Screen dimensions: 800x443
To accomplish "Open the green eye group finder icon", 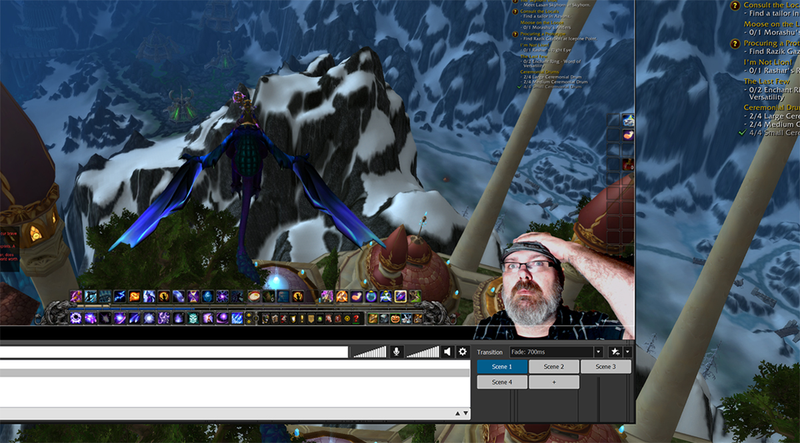I will click(320, 318).
